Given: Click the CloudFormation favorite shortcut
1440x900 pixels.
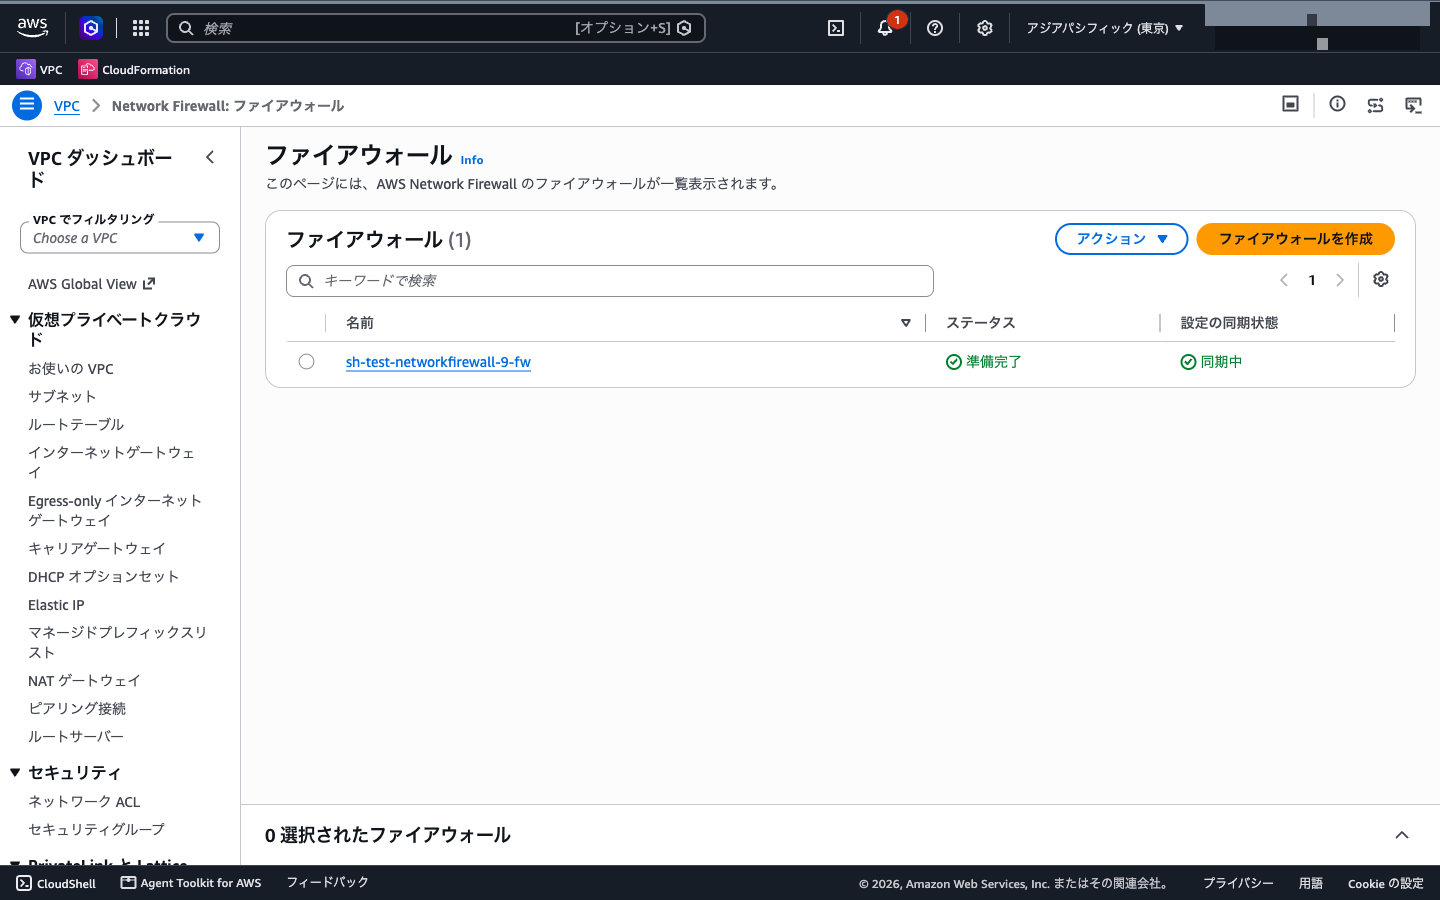Looking at the screenshot, I should 134,69.
